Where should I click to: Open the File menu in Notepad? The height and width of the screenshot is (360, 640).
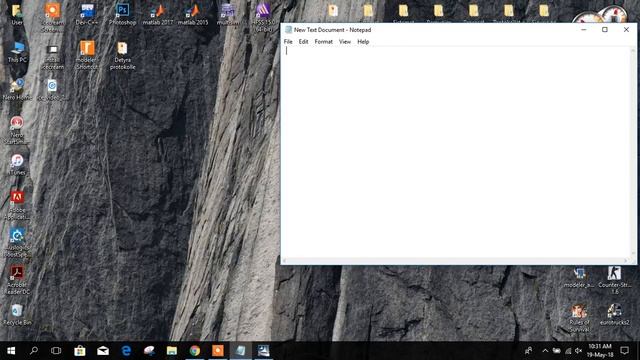click(288, 42)
